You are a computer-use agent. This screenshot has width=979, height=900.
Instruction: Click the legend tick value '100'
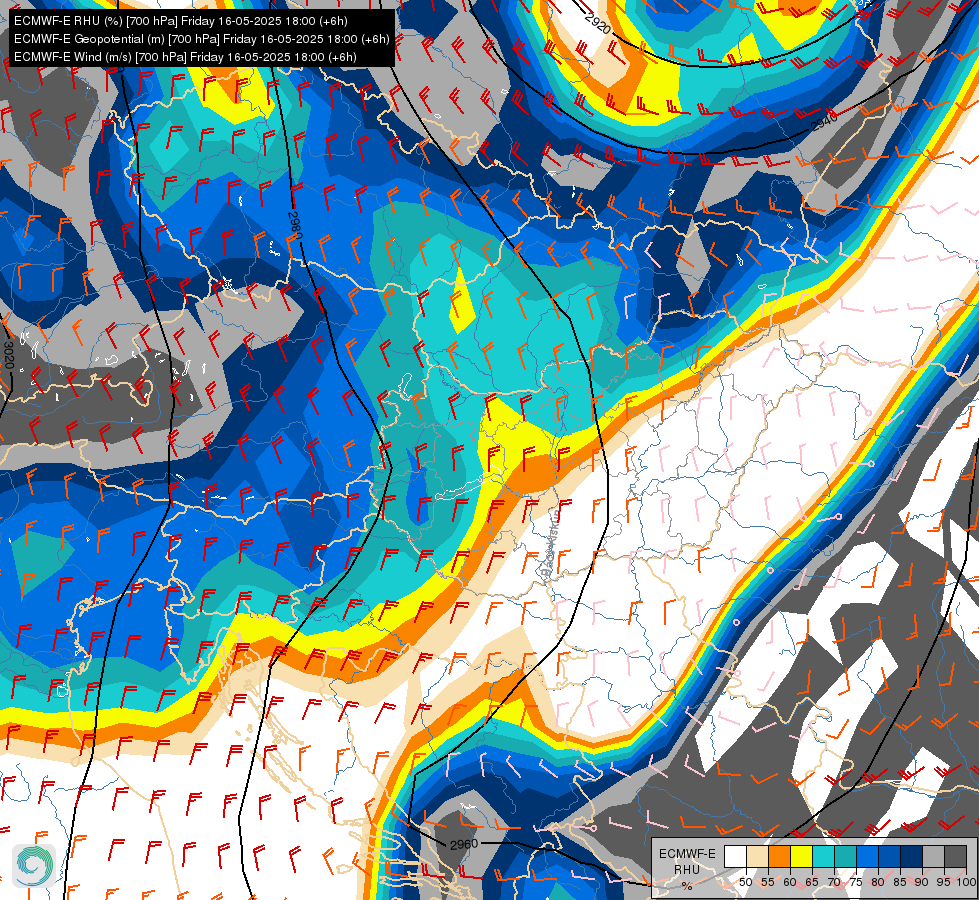coord(967,883)
